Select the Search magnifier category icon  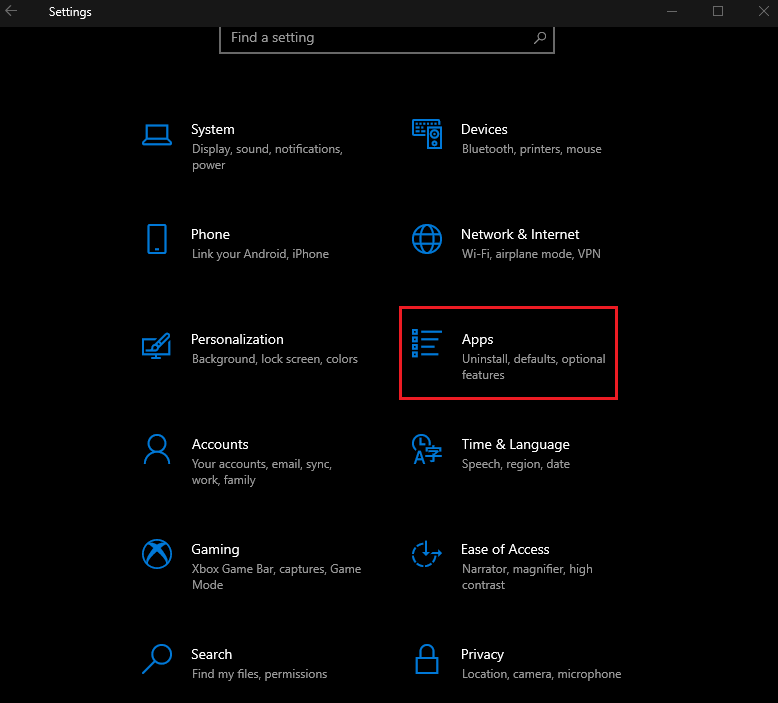(x=157, y=659)
